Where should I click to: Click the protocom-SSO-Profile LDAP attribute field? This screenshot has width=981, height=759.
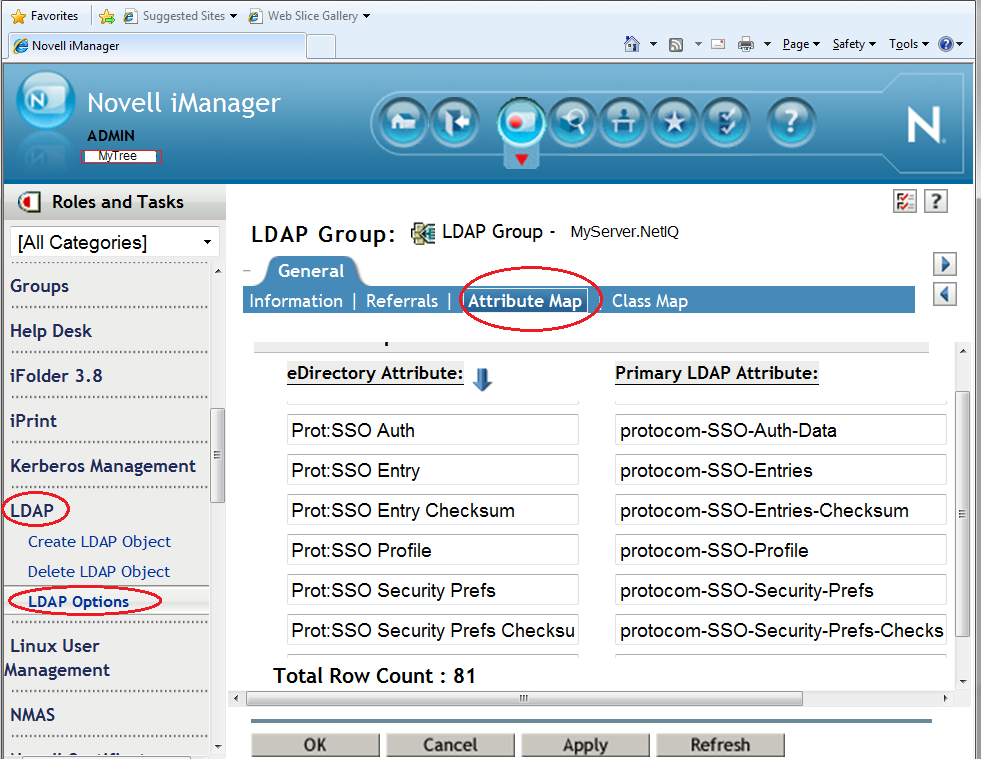tap(781, 551)
